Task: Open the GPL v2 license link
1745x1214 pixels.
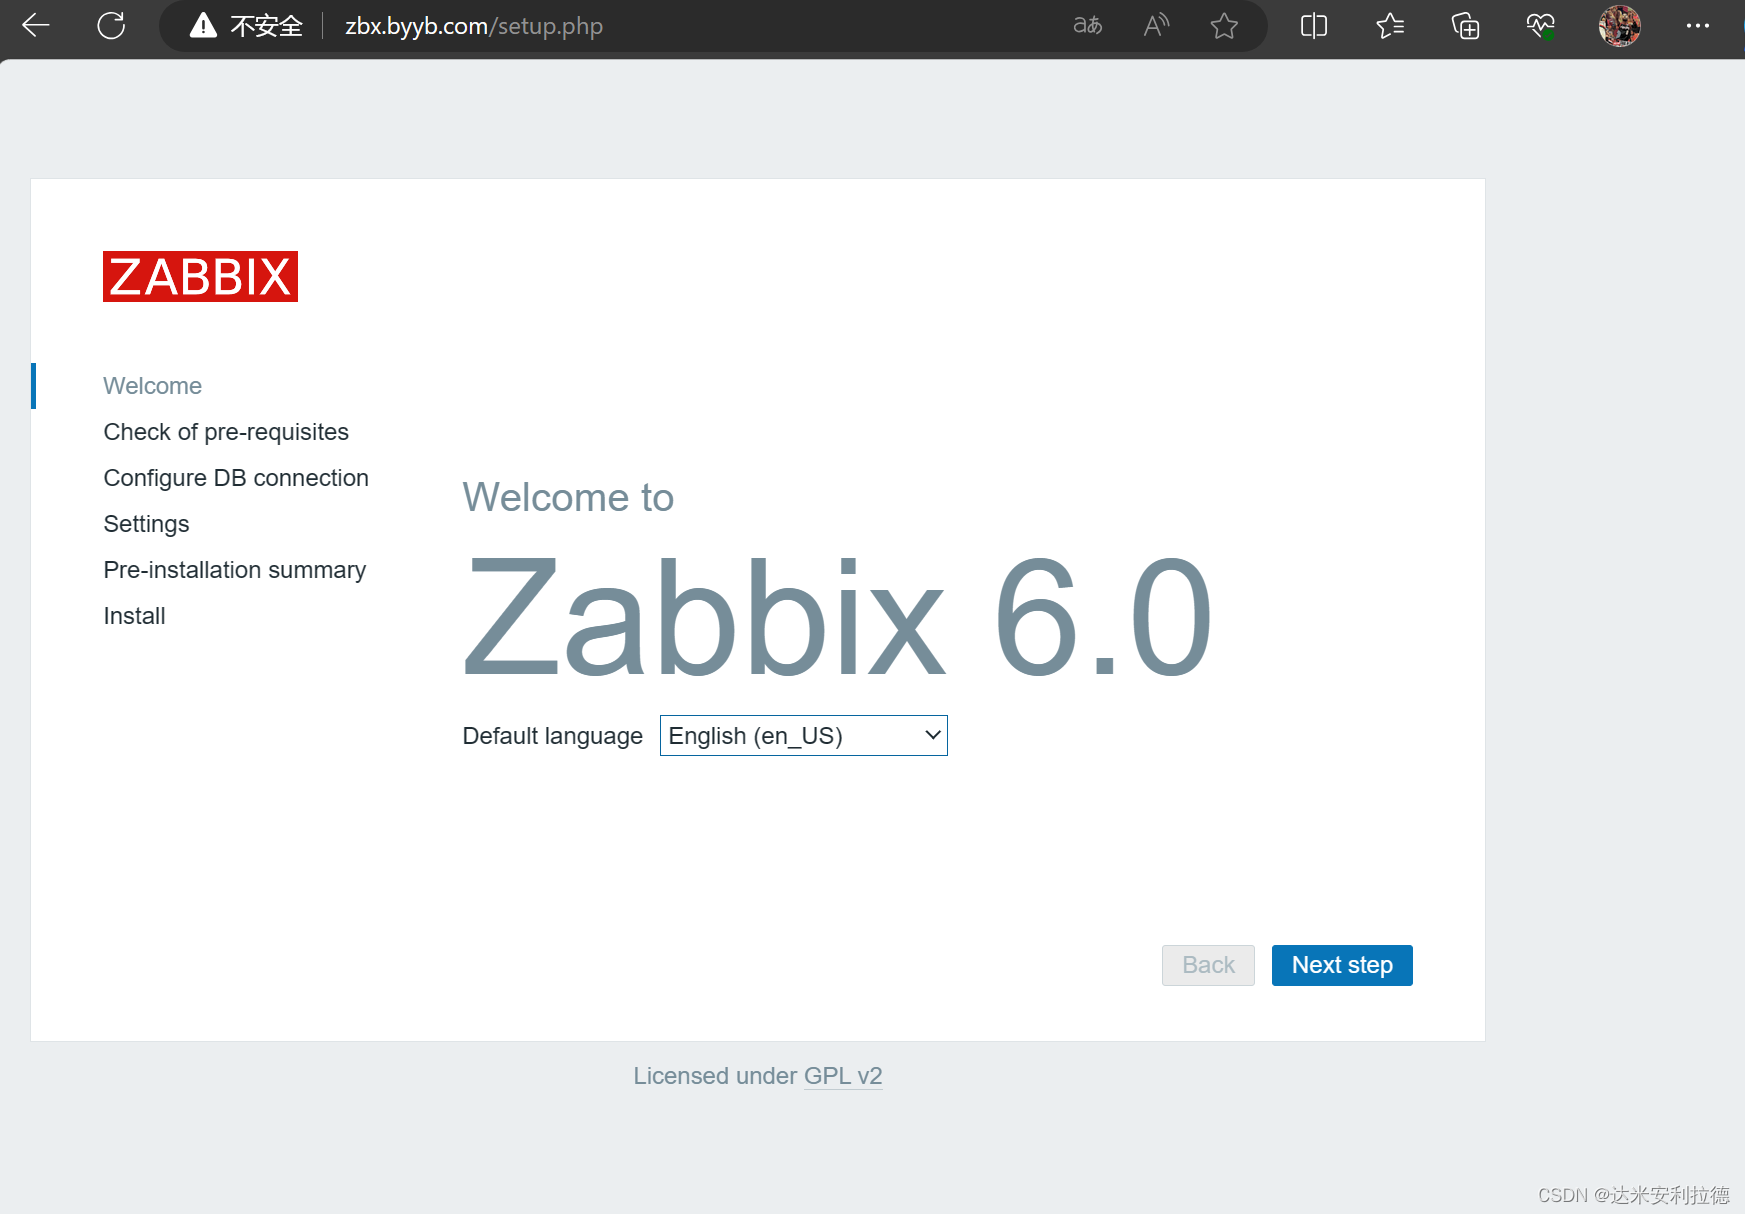Action: pyautogui.click(x=843, y=1076)
